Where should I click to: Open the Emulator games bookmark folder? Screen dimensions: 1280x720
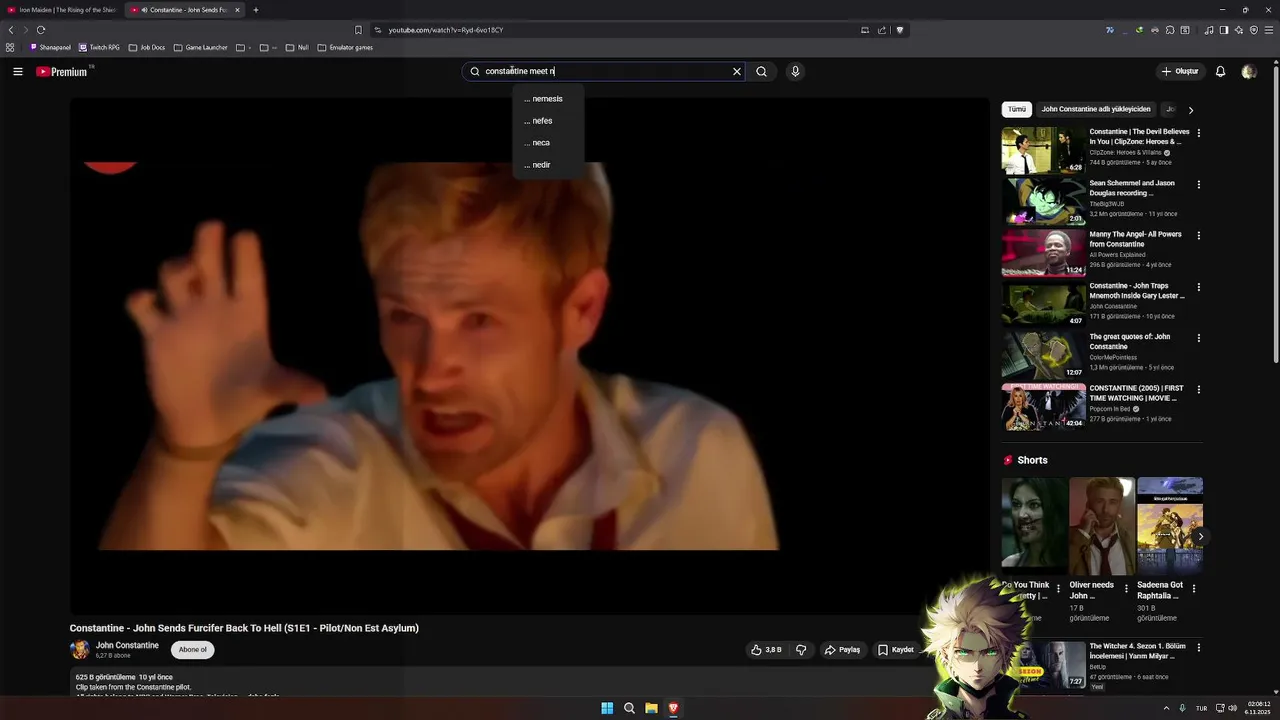(x=345, y=47)
